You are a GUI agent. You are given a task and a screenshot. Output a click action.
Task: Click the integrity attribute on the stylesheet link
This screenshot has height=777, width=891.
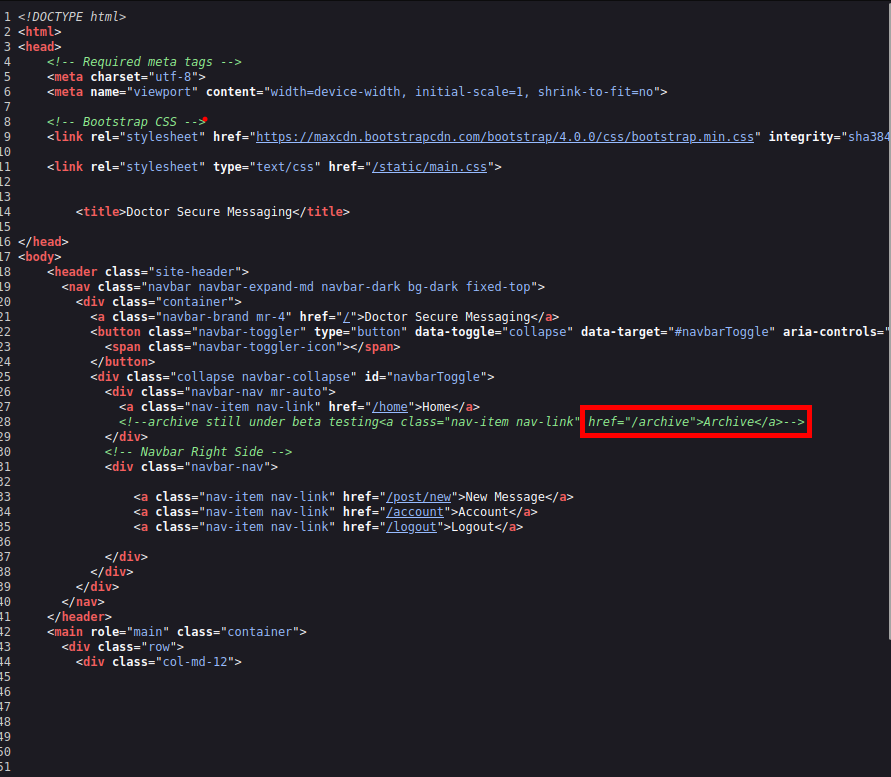point(801,137)
